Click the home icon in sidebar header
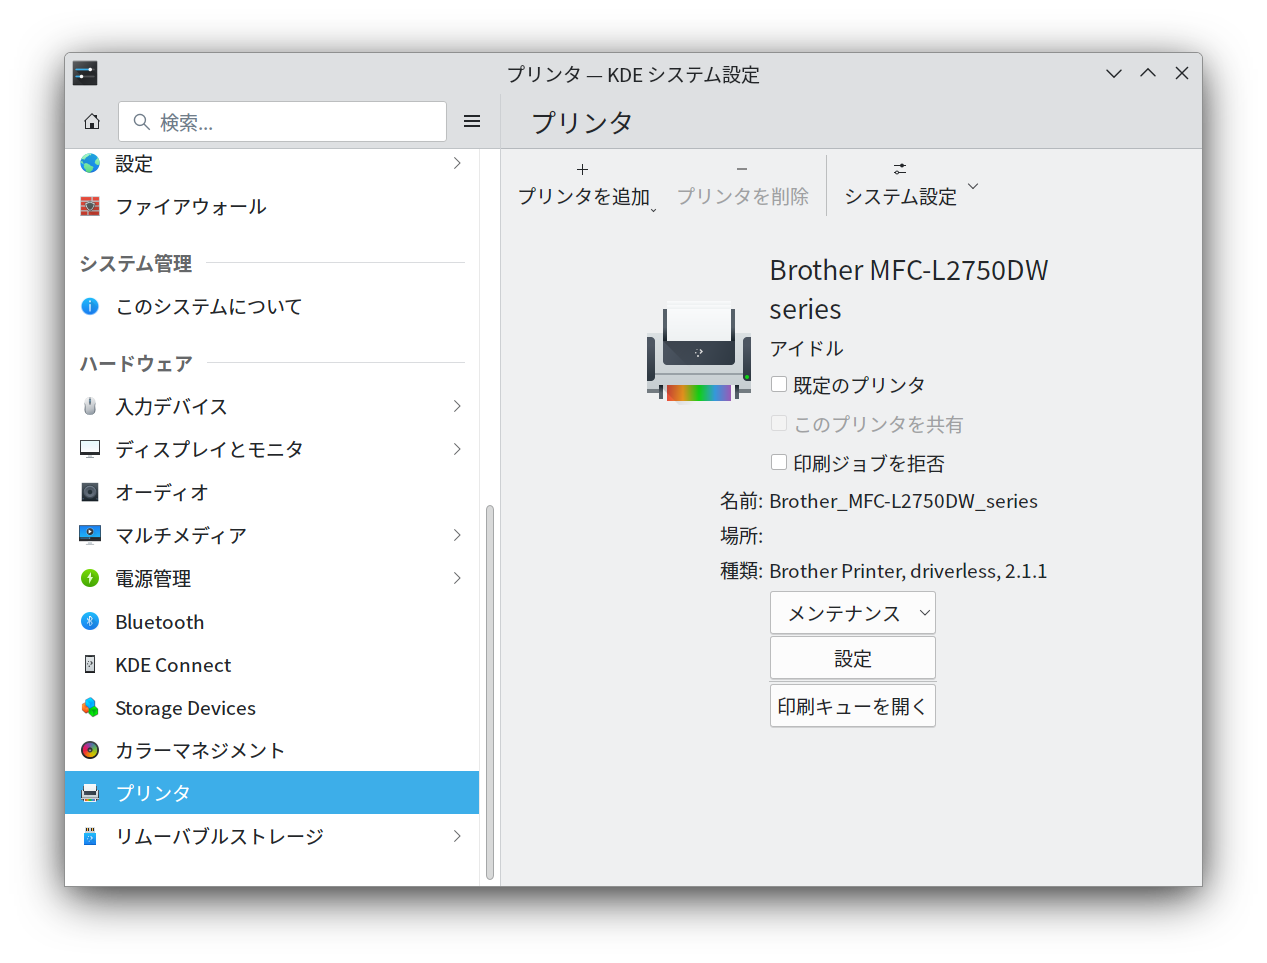The height and width of the screenshot is (963, 1267). (x=92, y=122)
